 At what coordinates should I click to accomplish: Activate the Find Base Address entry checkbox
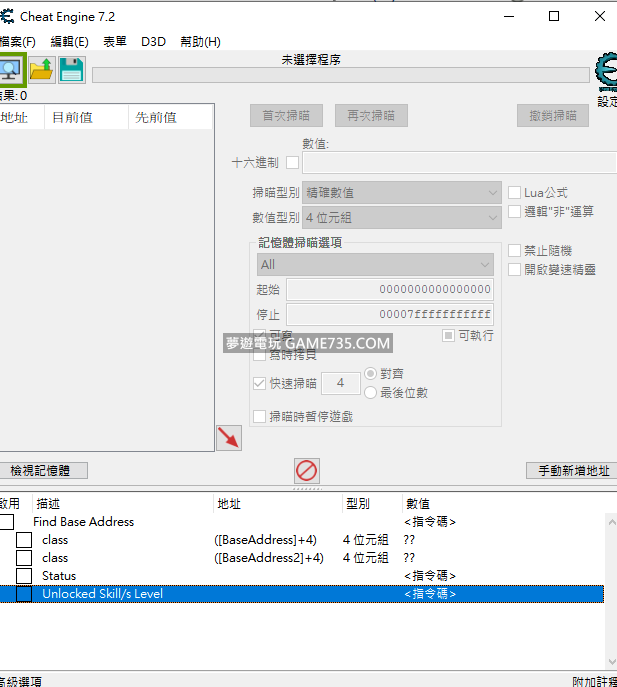point(7,521)
